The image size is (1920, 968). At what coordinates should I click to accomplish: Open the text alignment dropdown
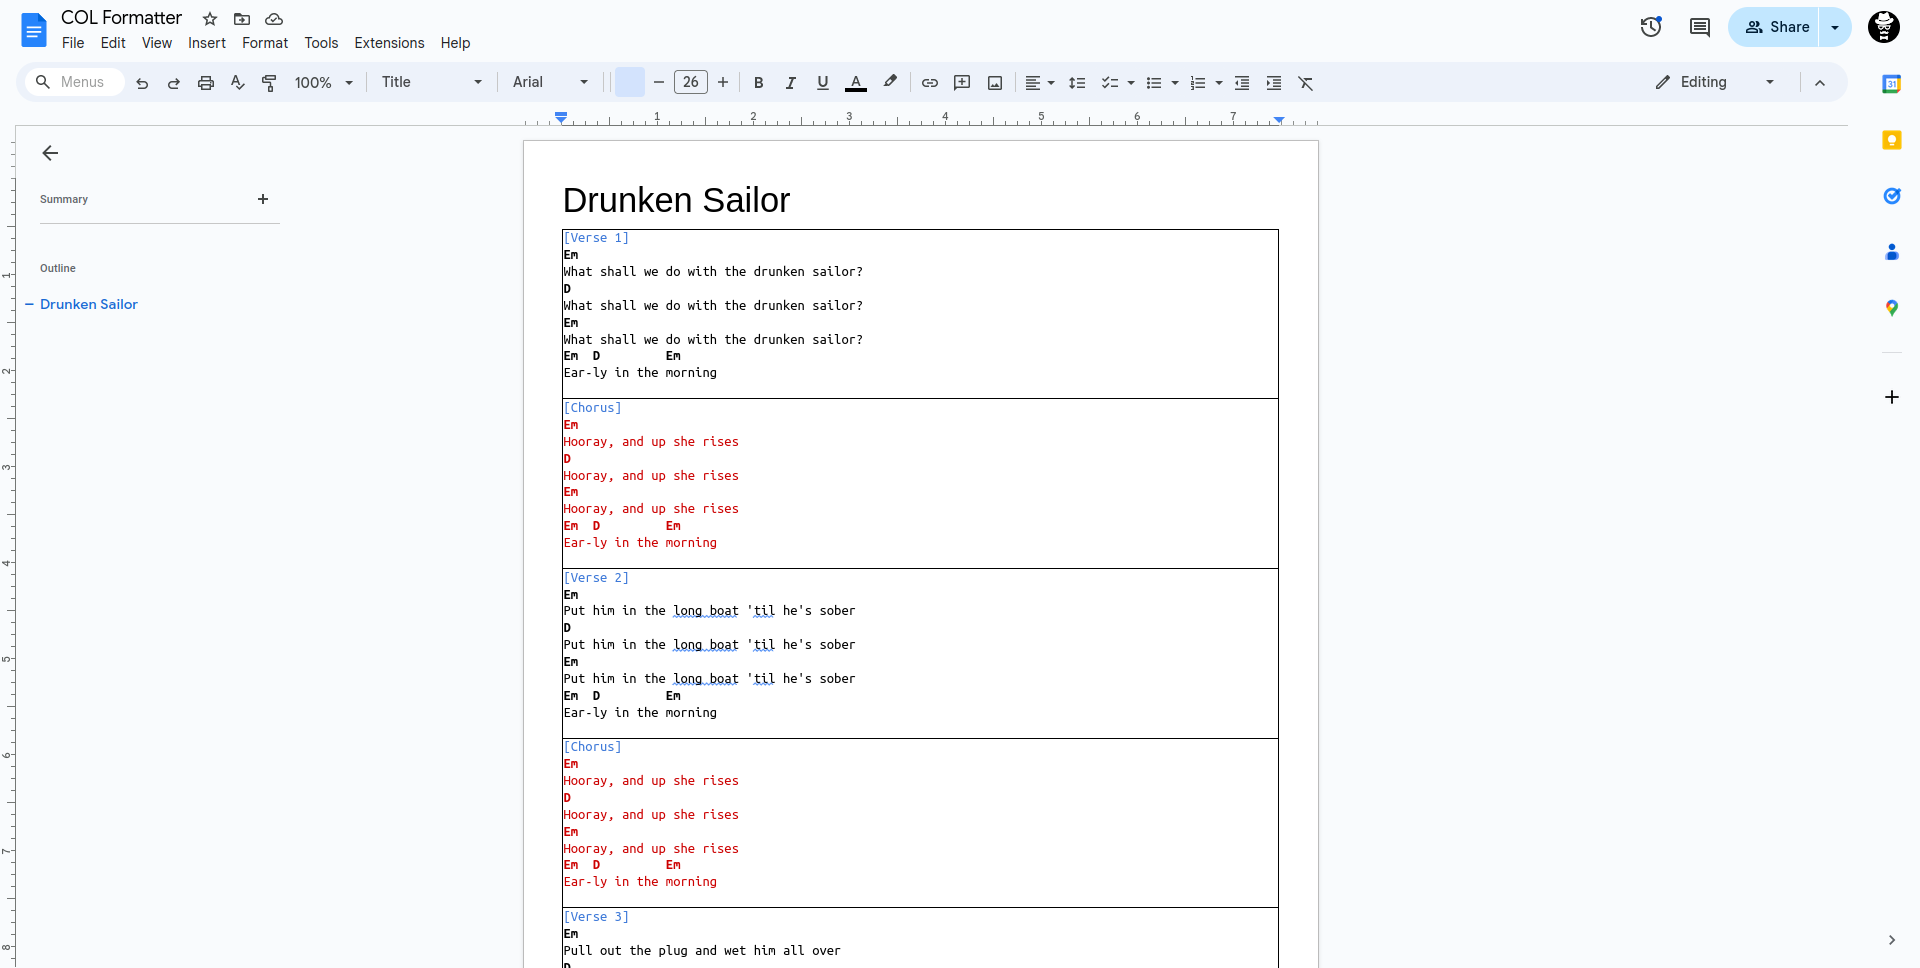pyautogui.click(x=1040, y=83)
